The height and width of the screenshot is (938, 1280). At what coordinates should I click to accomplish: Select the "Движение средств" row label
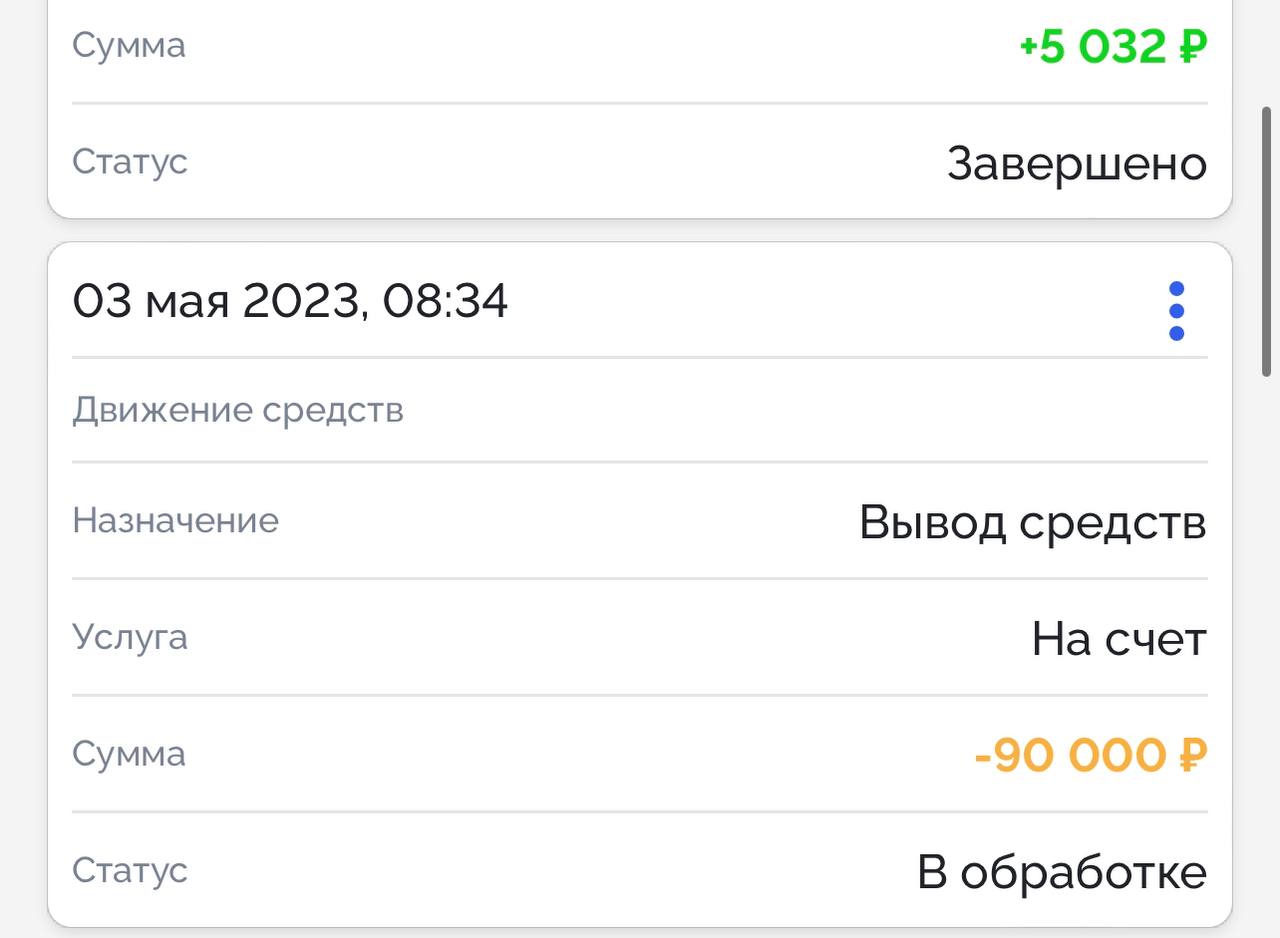(238, 410)
